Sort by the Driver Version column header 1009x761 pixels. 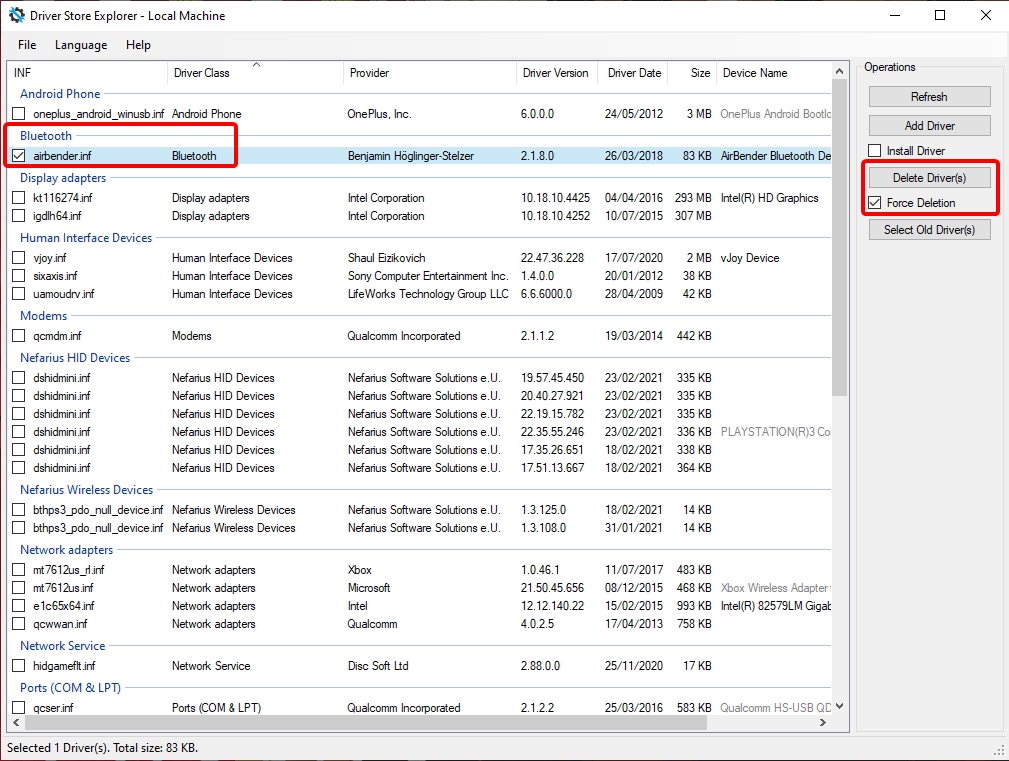pyautogui.click(x=557, y=73)
